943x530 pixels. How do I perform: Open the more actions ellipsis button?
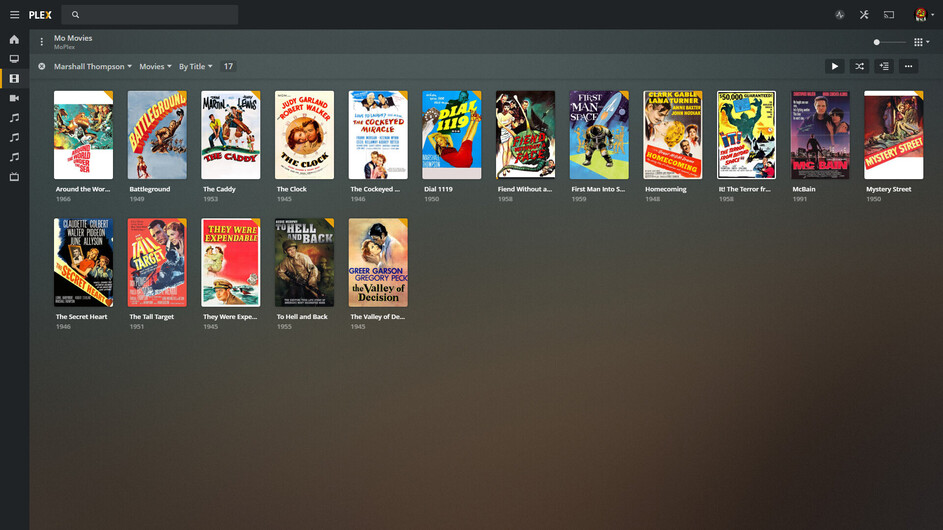pyautogui.click(x=909, y=67)
